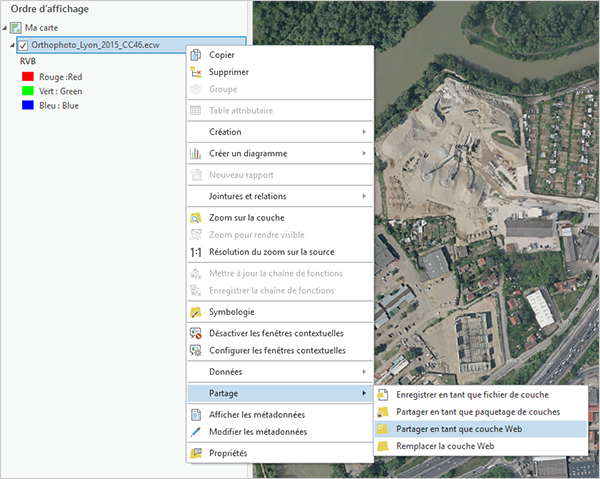Click the green Vert band swatch

click(28, 91)
